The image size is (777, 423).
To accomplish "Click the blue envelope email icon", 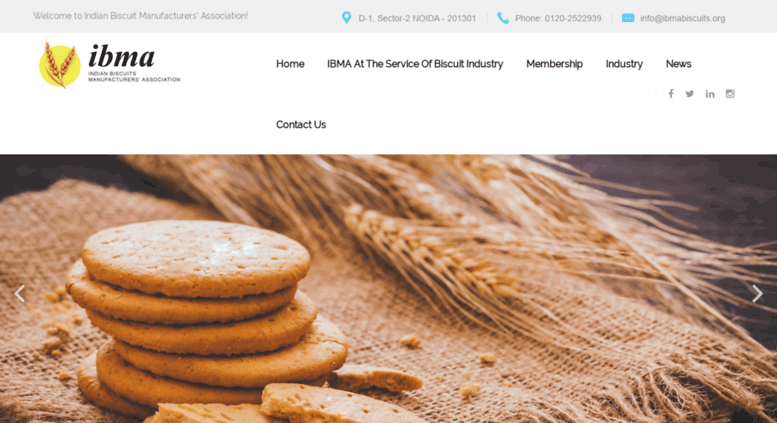I will click(x=628, y=18).
